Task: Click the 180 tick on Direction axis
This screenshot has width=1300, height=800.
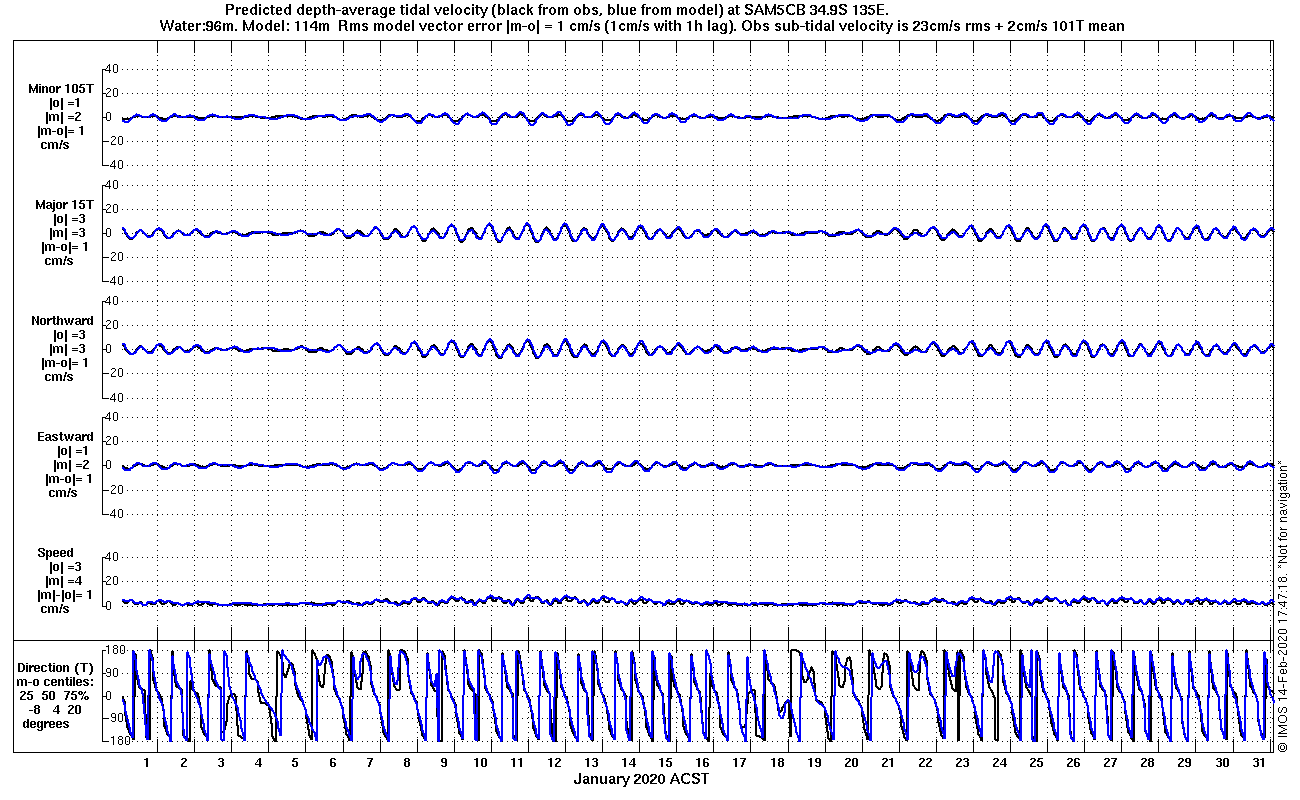Action: [x=115, y=651]
